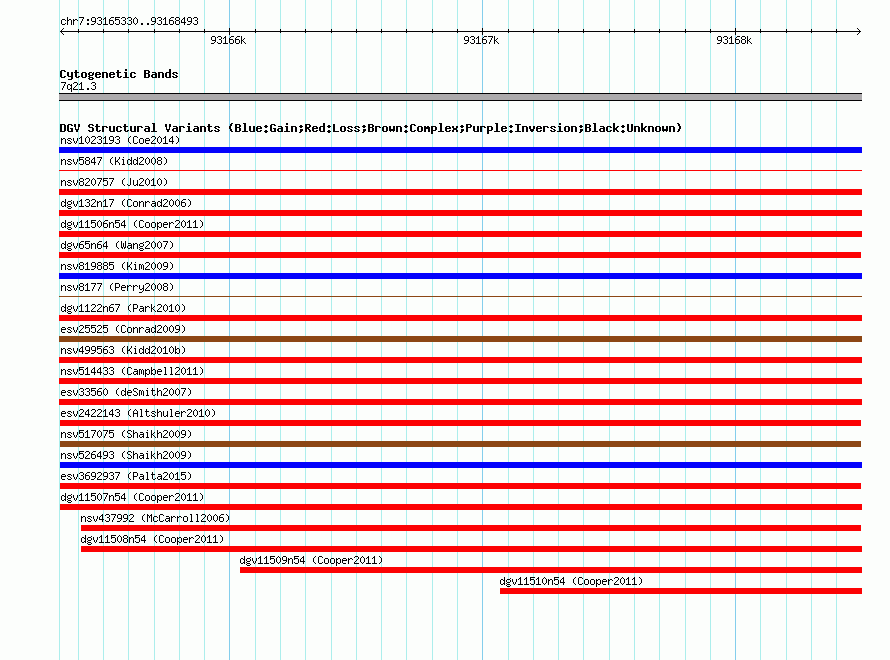Click the nsv819885 (Kim2009) label

(117, 266)
